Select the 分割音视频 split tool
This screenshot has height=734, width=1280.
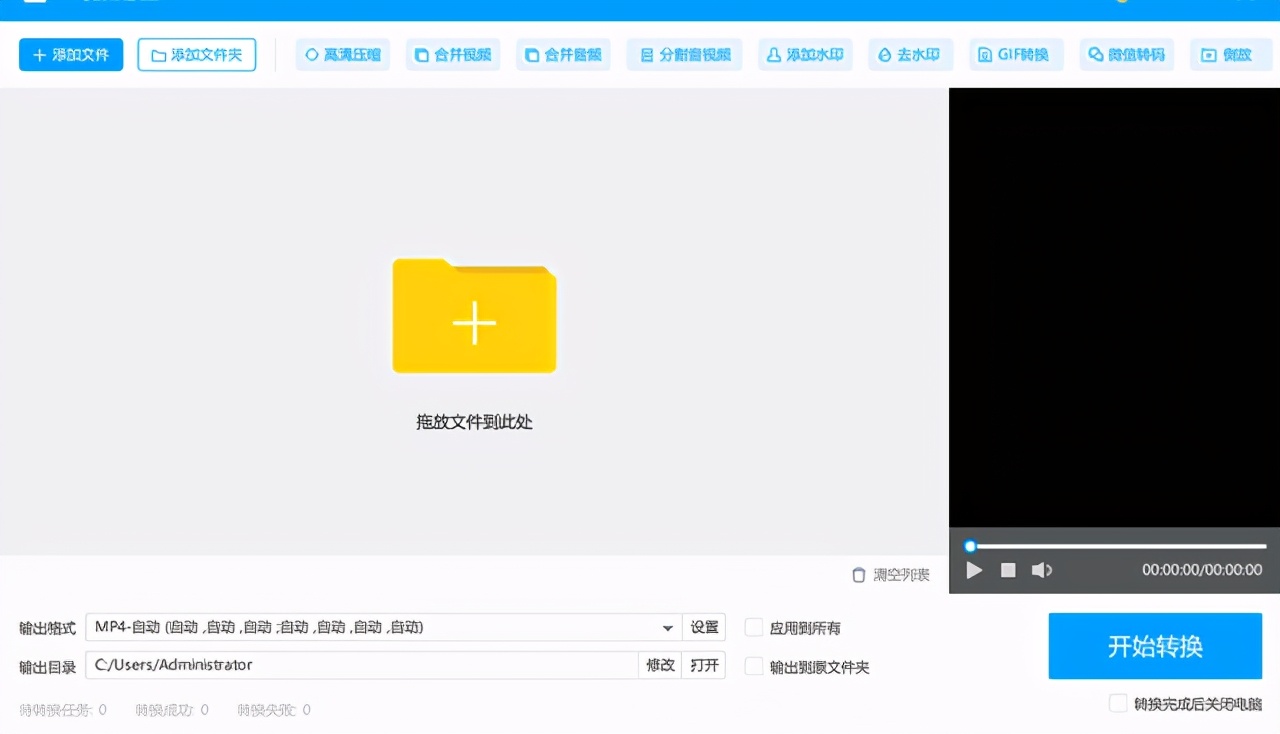click(x=684, y=55)
